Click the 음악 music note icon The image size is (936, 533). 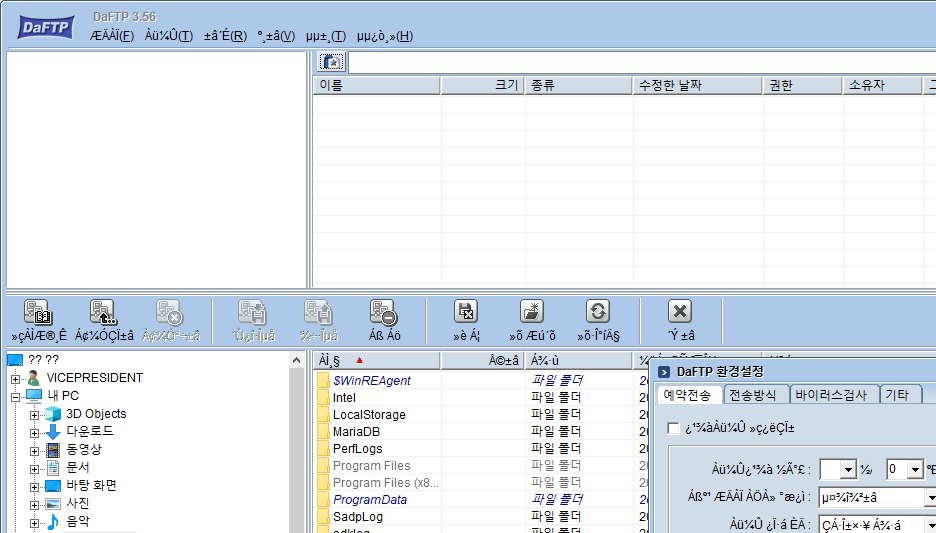point(53,522)
